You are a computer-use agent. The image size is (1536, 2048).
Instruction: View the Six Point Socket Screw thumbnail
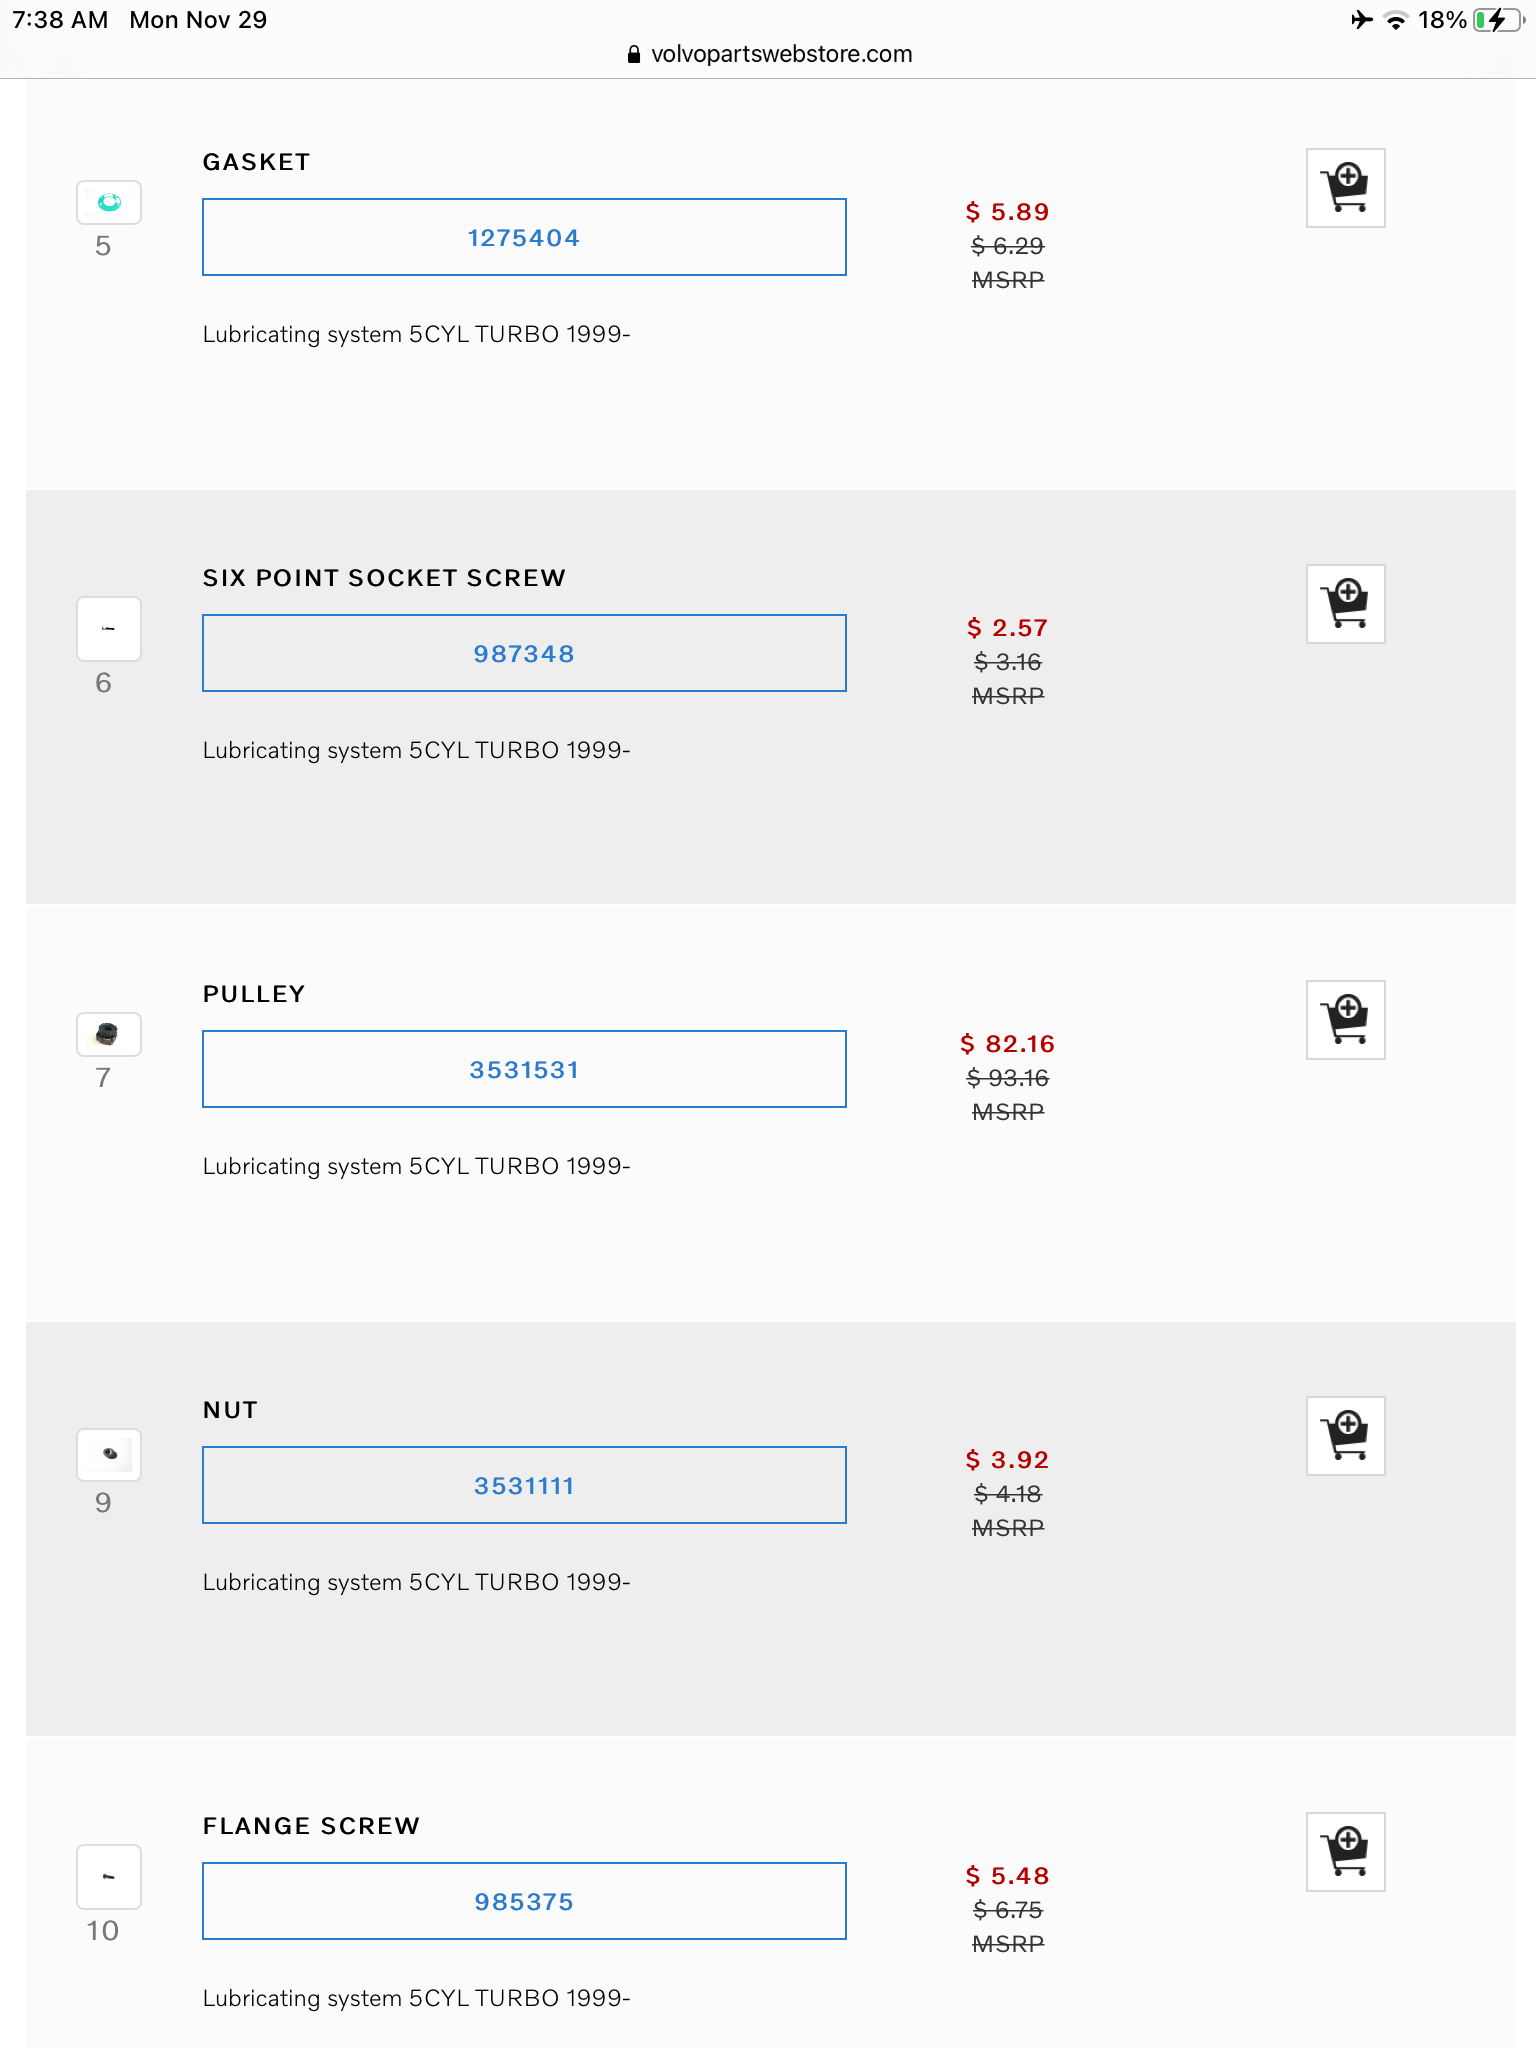coord(109,629)
